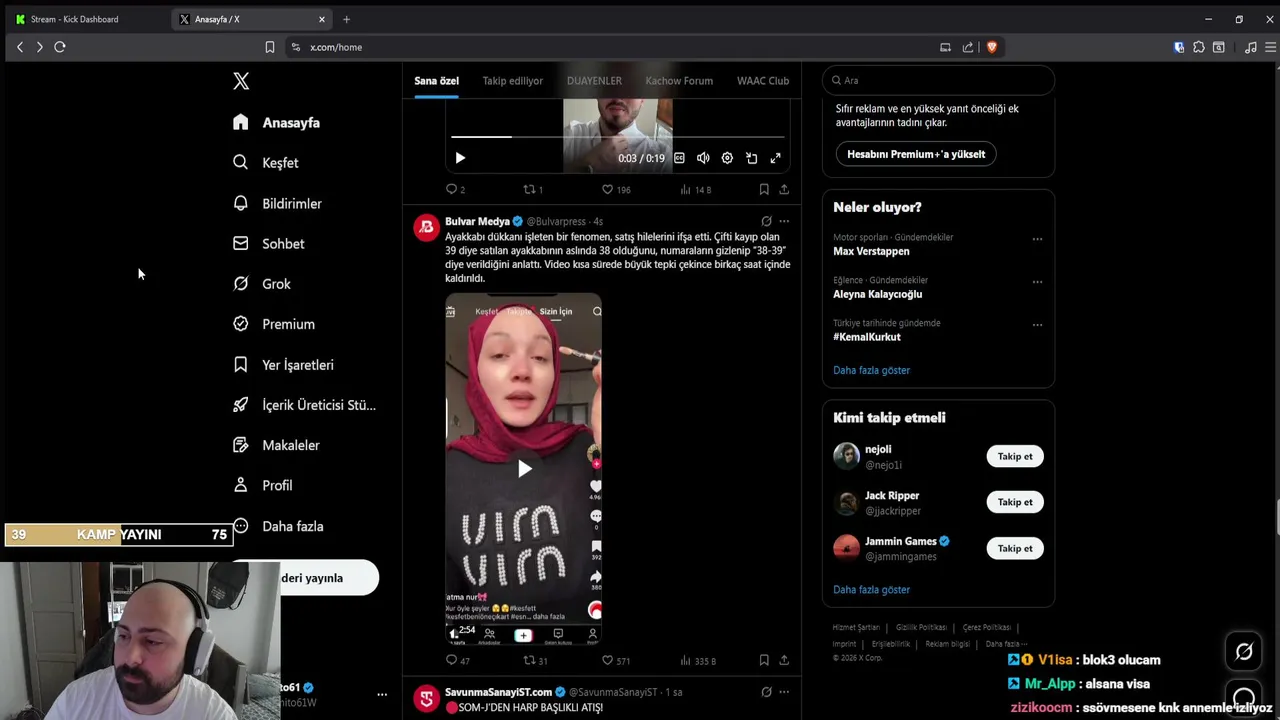
Task: Open options for #KemalKurkut trend
Action: (x=1037, y=325)
